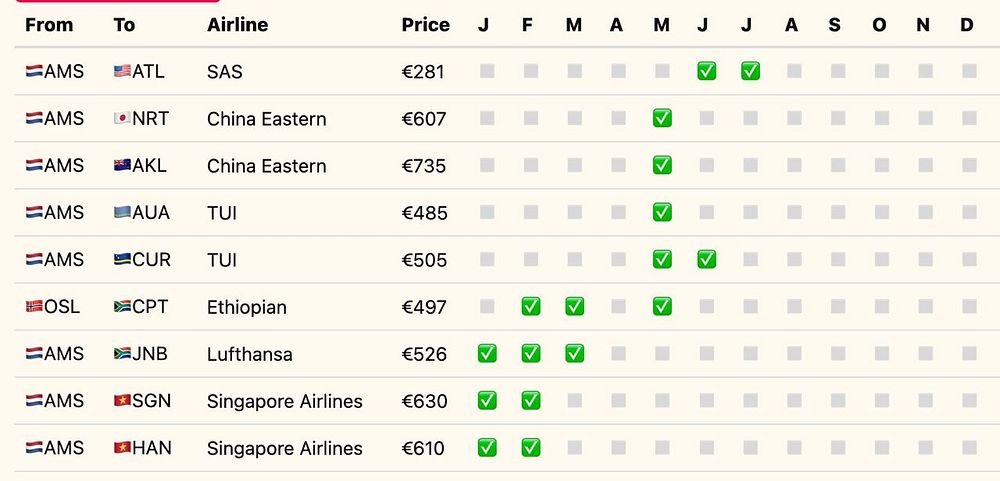
Task: Uncheck the June checkbox in SAS ATL row
Action: point(706,71)
